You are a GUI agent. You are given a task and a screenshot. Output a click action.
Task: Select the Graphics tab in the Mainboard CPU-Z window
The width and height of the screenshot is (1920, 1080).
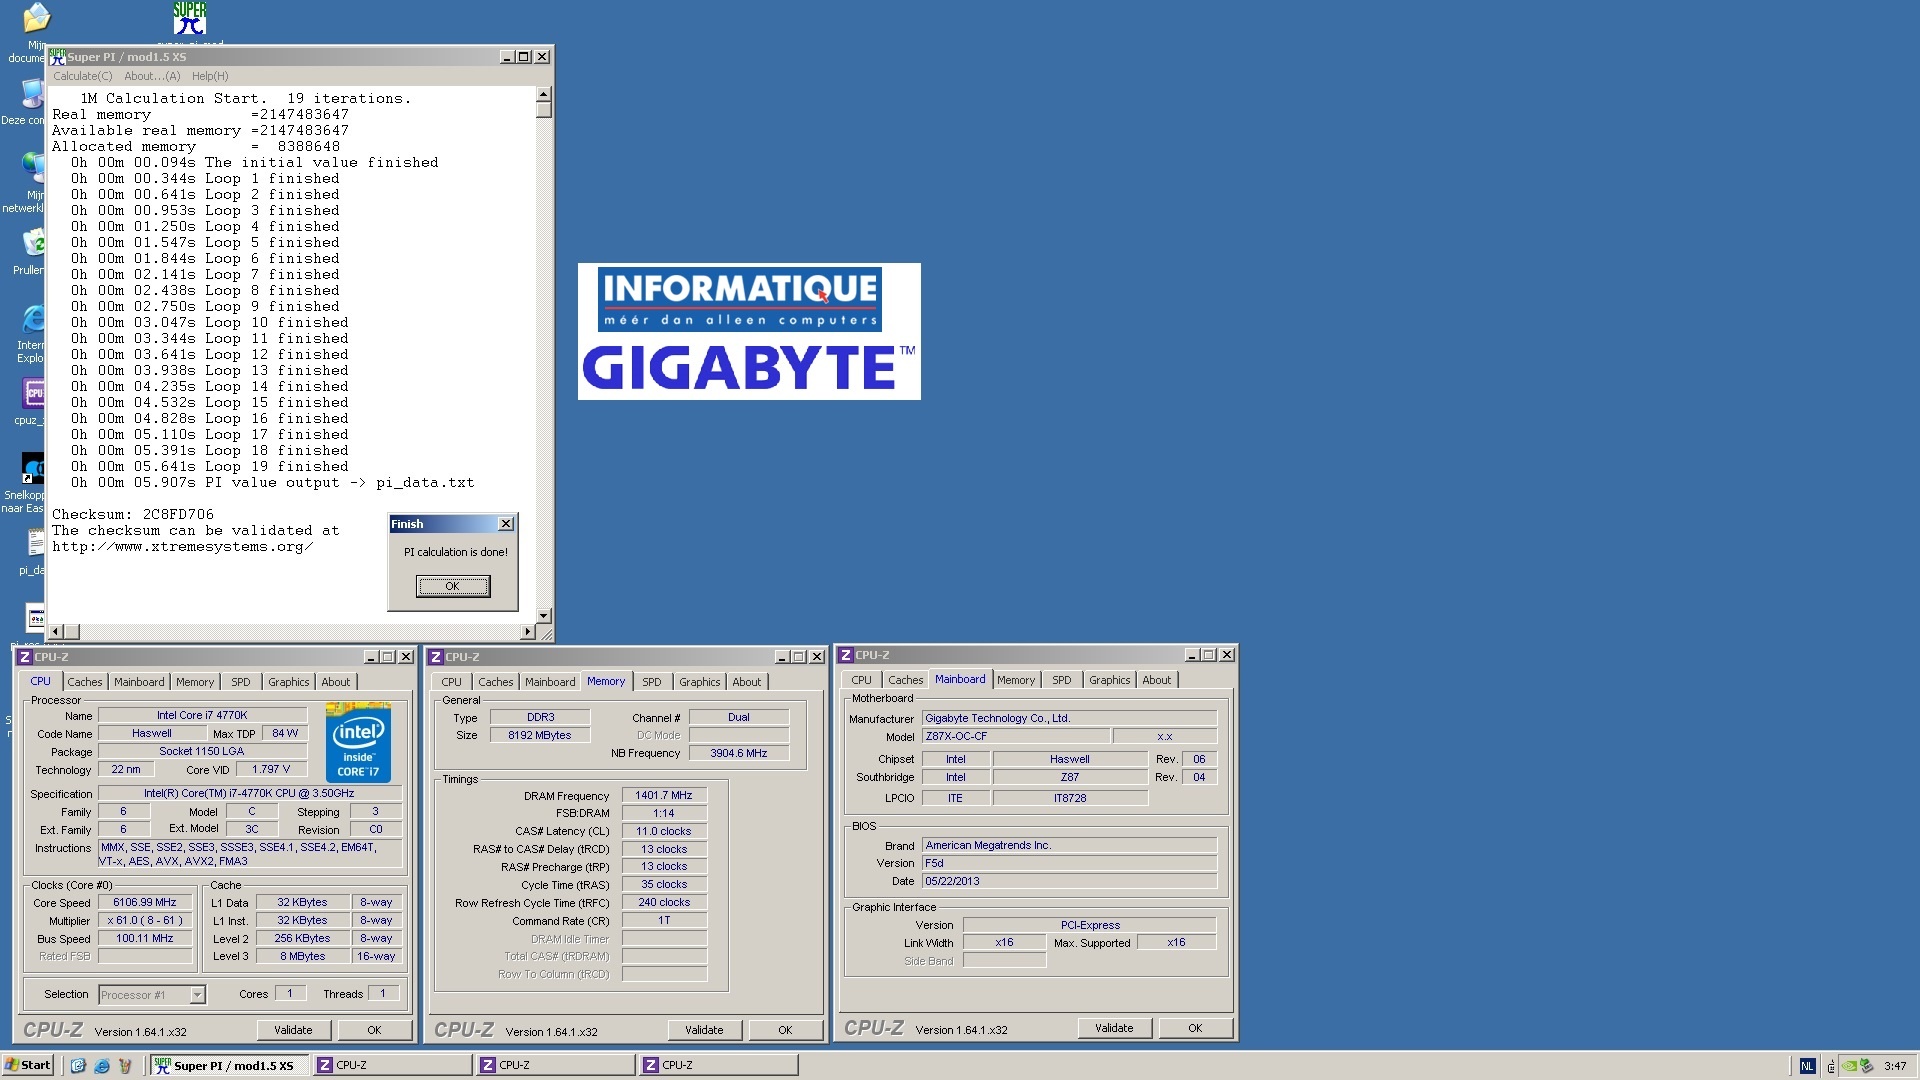1109,680
